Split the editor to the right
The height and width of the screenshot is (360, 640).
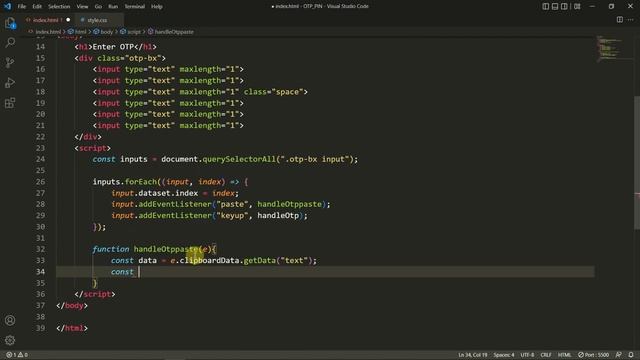pyautogui.click(x=620, y=20)
